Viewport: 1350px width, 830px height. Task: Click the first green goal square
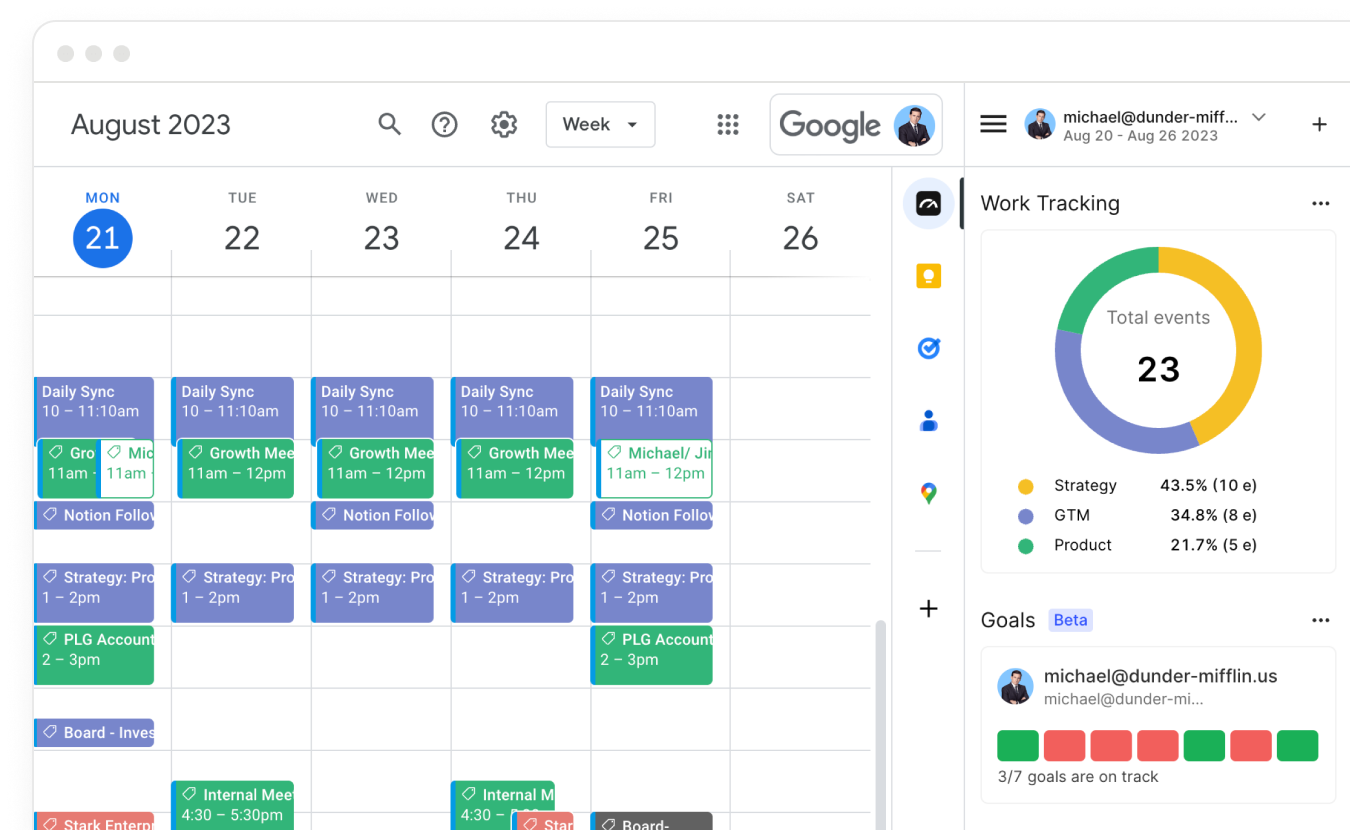[x=1018, y=745]
